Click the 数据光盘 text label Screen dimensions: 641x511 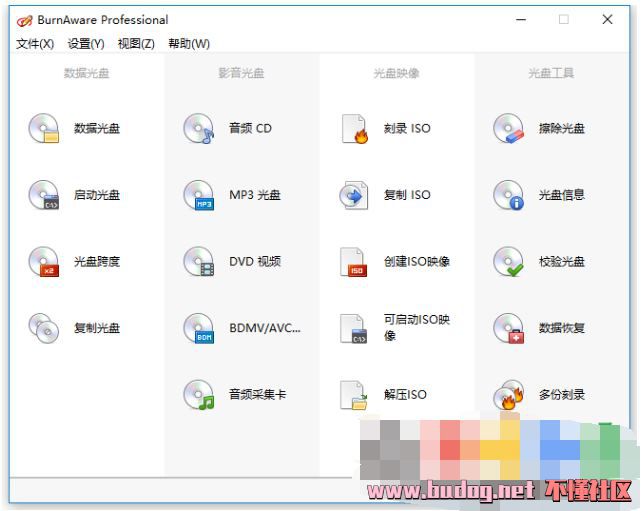pos(97,128)
